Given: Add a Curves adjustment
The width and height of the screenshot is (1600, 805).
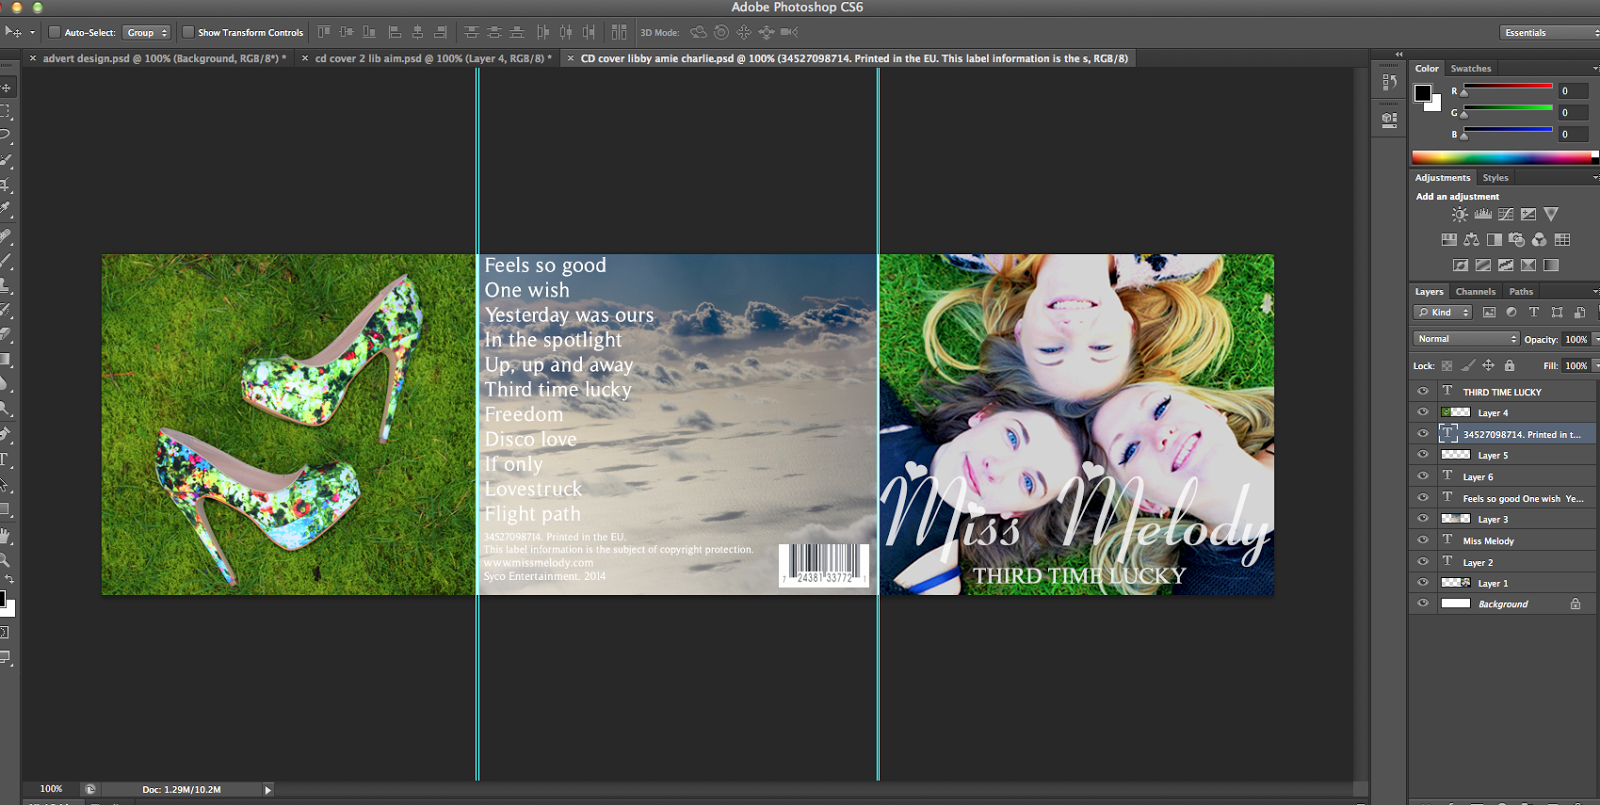Looking at the screenshot, I should tap(1505, 214).
